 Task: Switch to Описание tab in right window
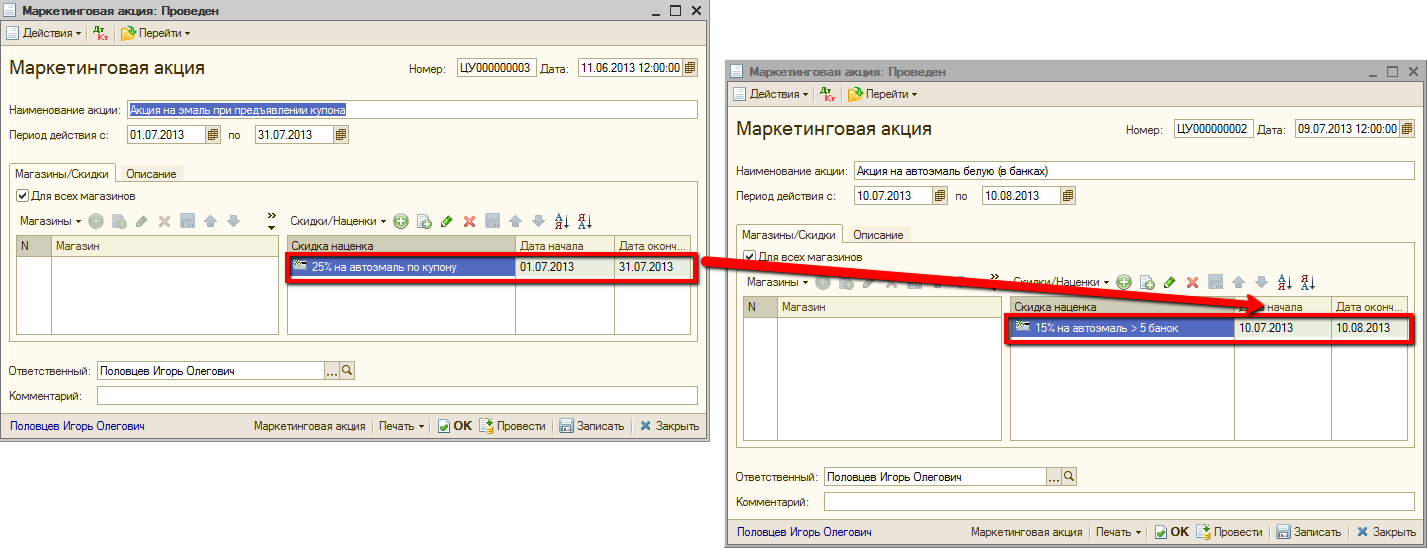pyautogui.click(x=878, y=235)
